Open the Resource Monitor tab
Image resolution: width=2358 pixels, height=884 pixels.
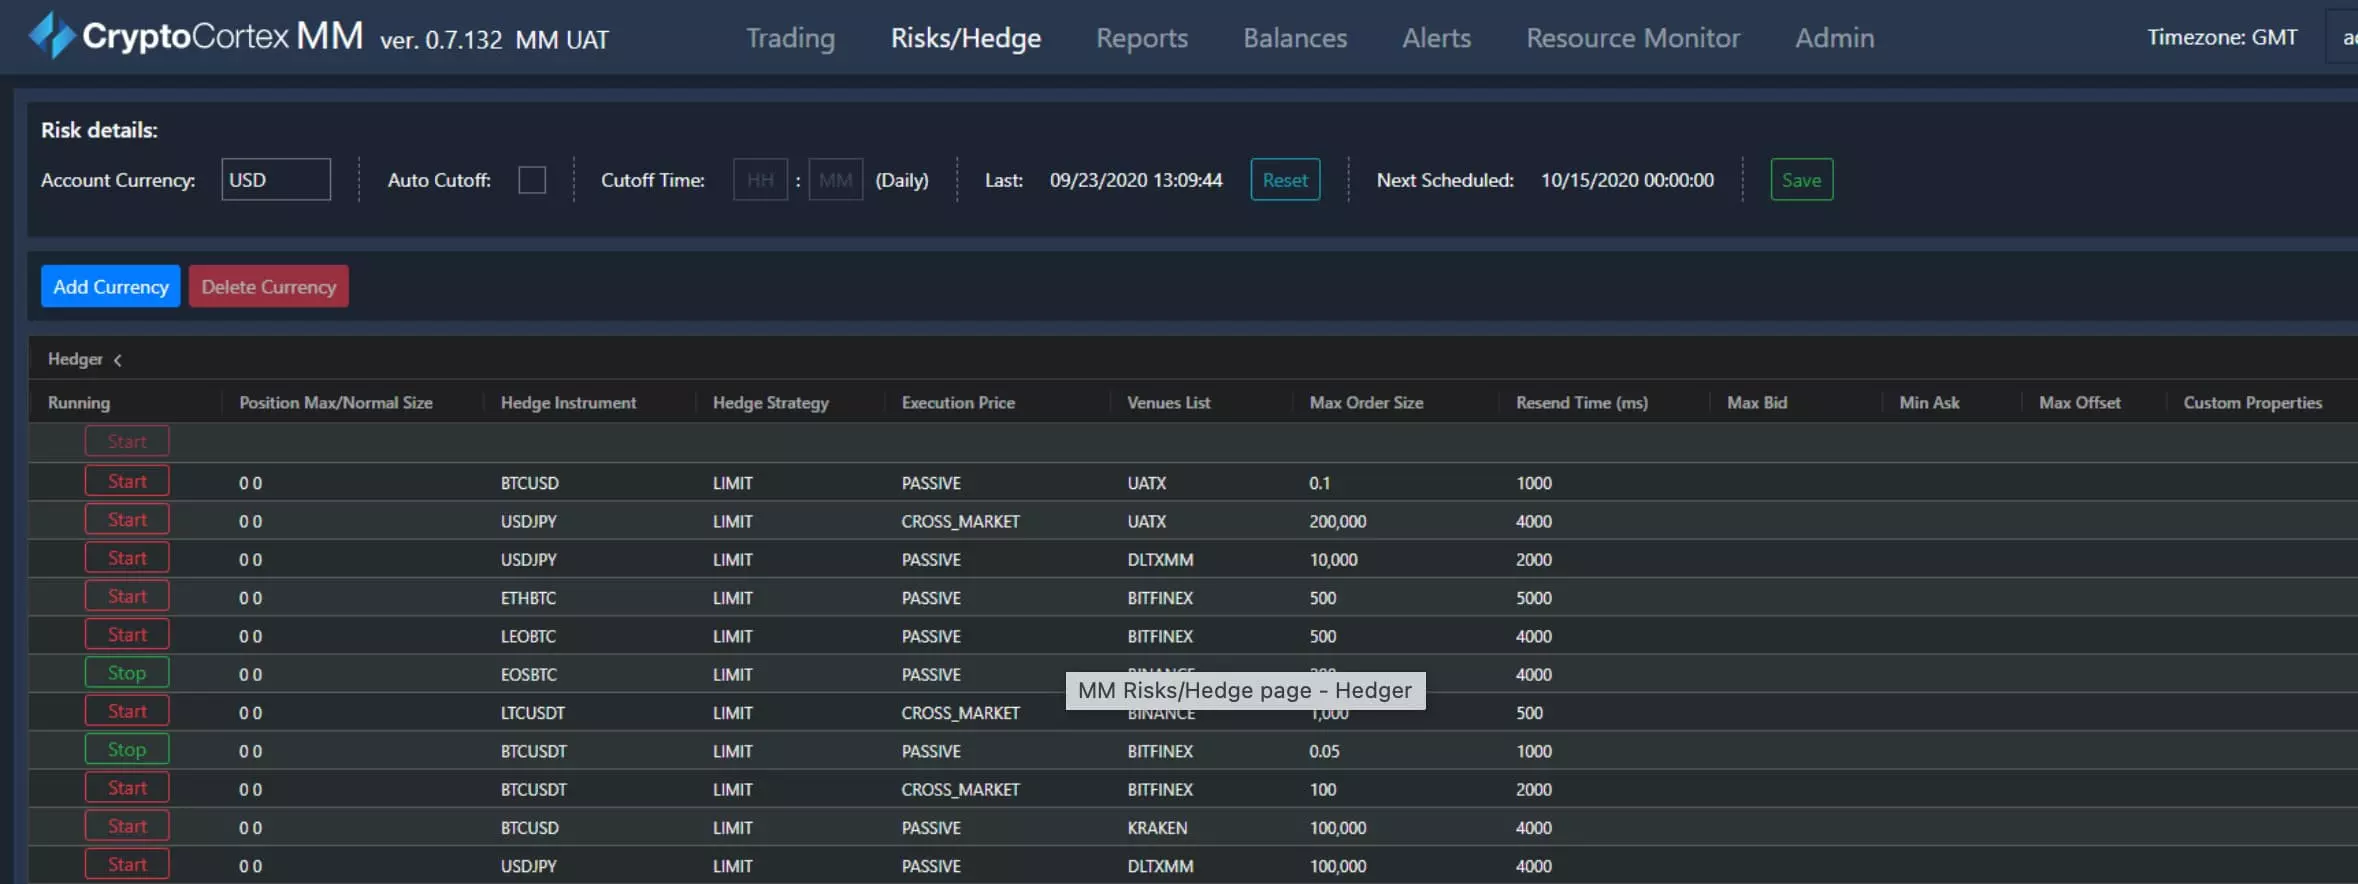1633,38
